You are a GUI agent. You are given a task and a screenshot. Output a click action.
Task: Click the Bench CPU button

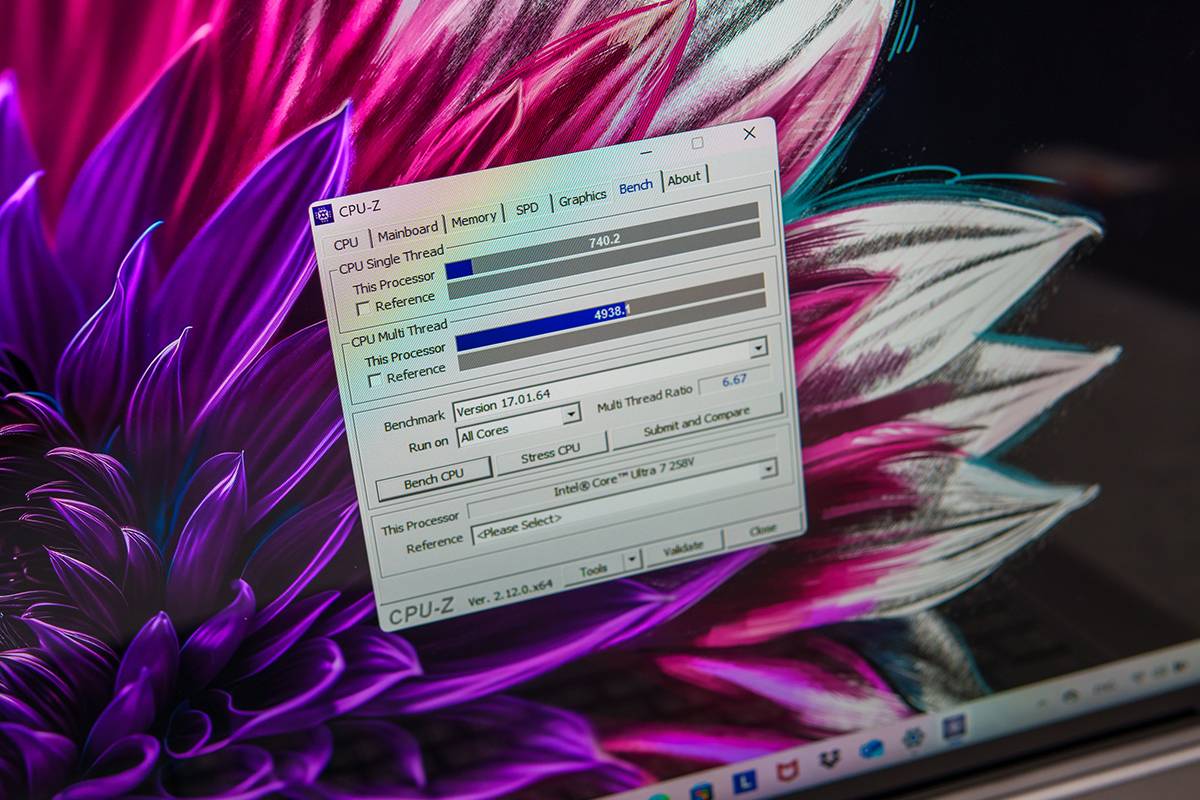434,479
